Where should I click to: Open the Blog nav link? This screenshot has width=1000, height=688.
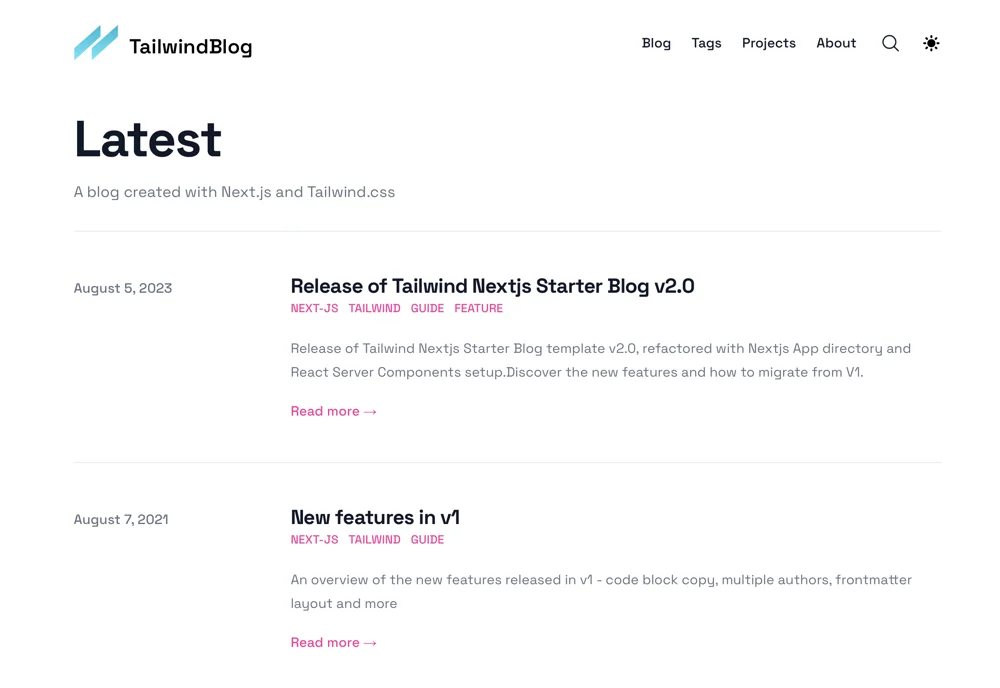656,43
